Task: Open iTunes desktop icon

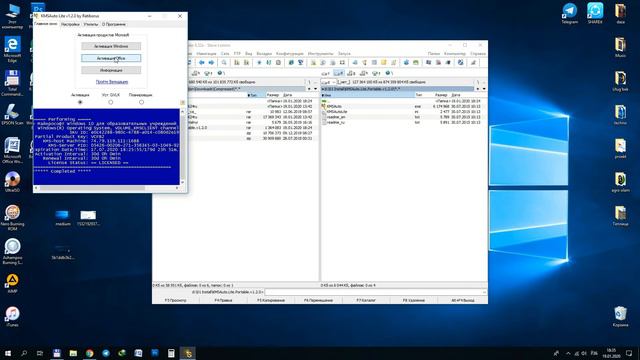Action: [x=12, y=317]
